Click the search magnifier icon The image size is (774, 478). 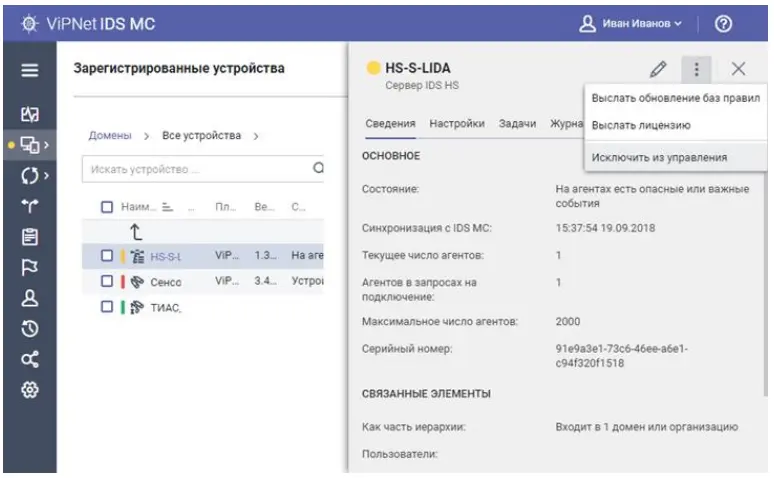coord(318,168)
